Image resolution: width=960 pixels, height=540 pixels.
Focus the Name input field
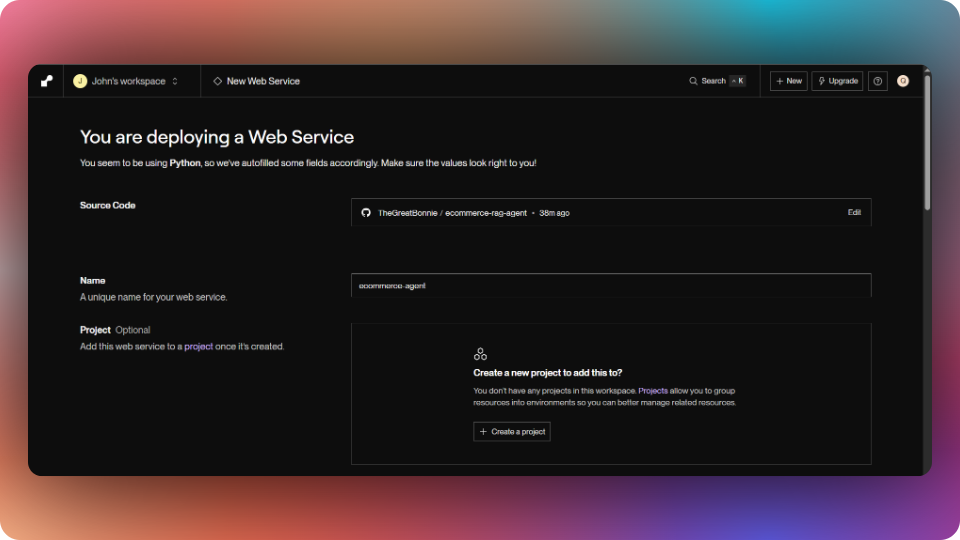pyautogui.click(x=611, y=285)
